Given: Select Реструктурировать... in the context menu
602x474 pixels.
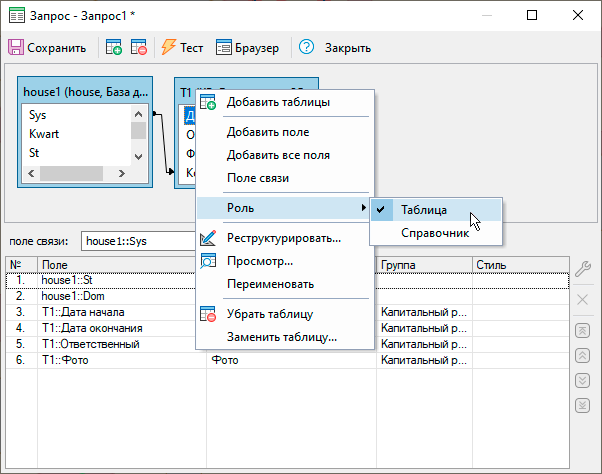Looking at the screenshot, I should 284,238.
